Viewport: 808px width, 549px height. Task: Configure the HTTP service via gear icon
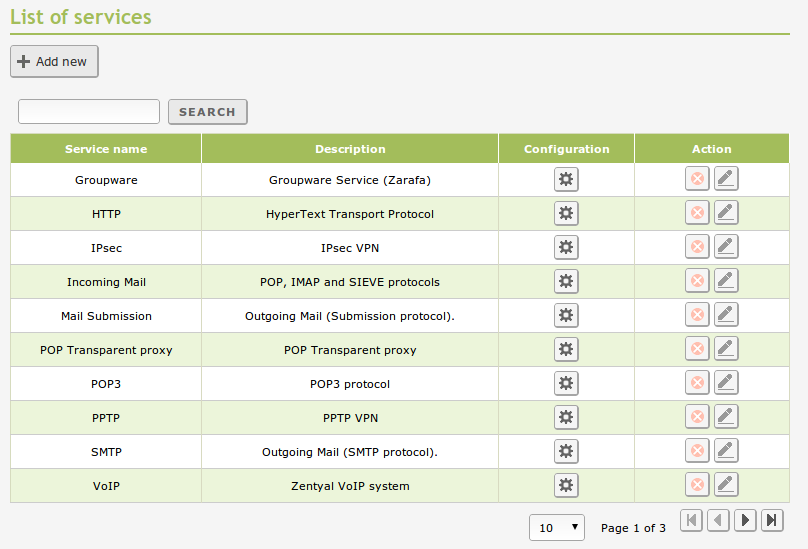(566, 214)
